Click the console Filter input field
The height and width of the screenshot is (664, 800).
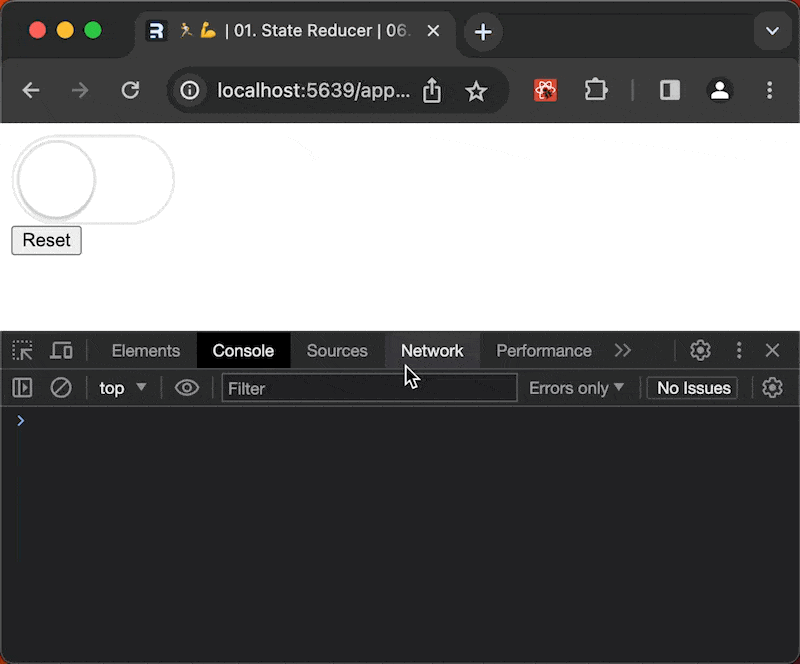pos(369,388)
